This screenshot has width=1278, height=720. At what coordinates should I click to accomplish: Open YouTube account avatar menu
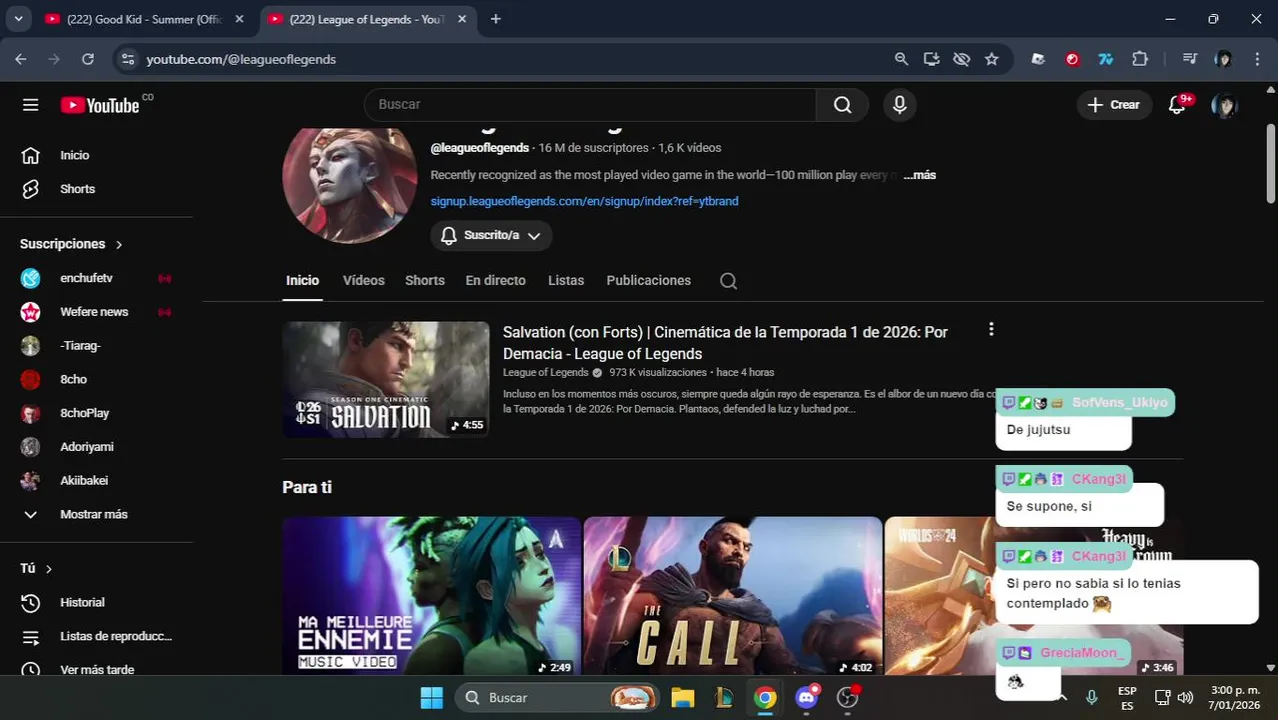tap(1224, 105)
